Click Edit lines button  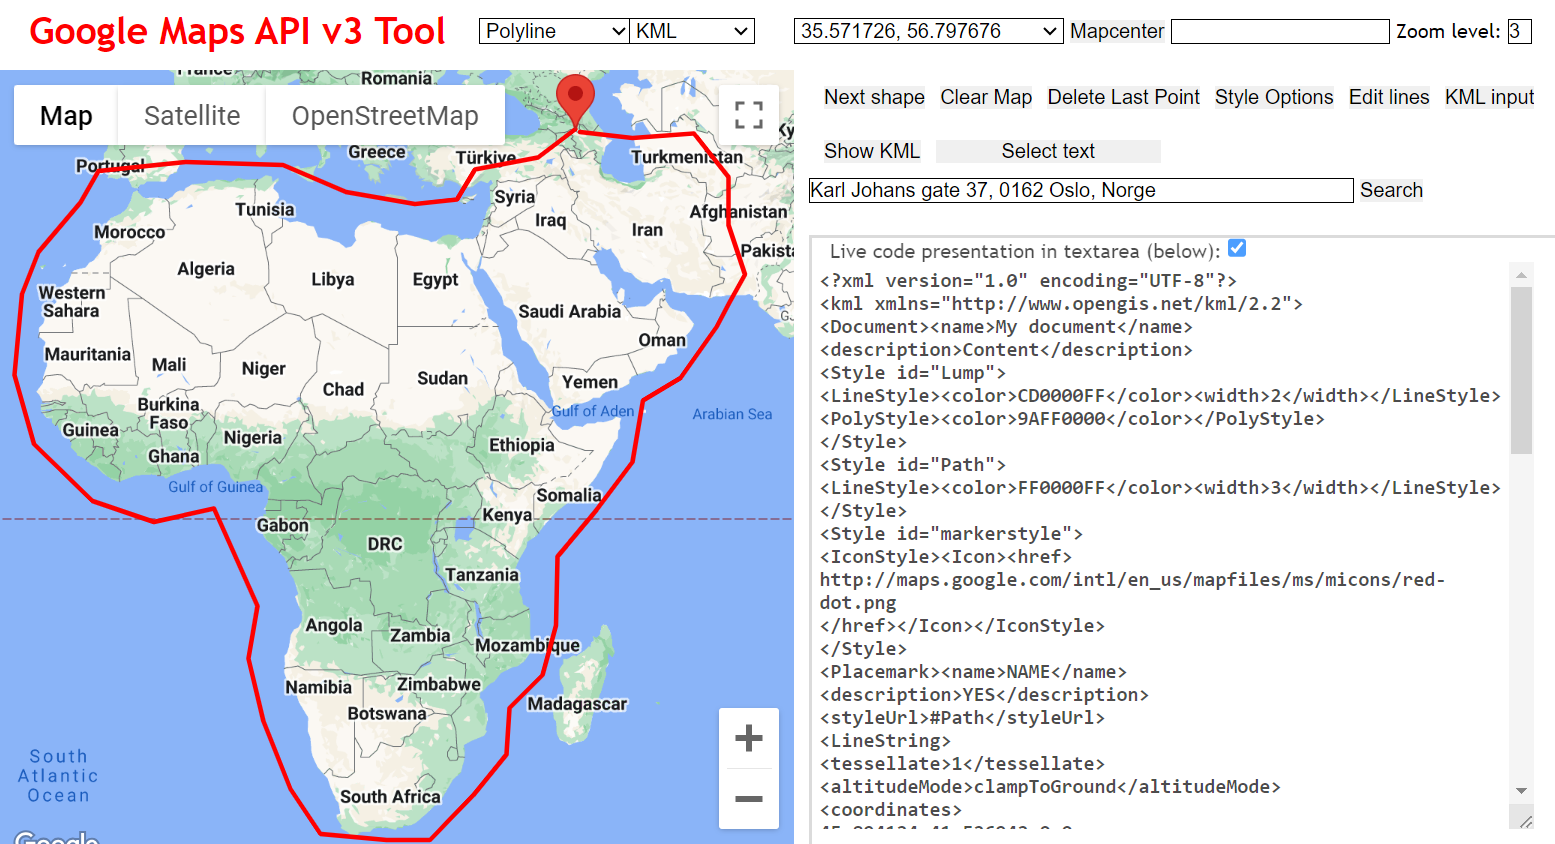1389,97
